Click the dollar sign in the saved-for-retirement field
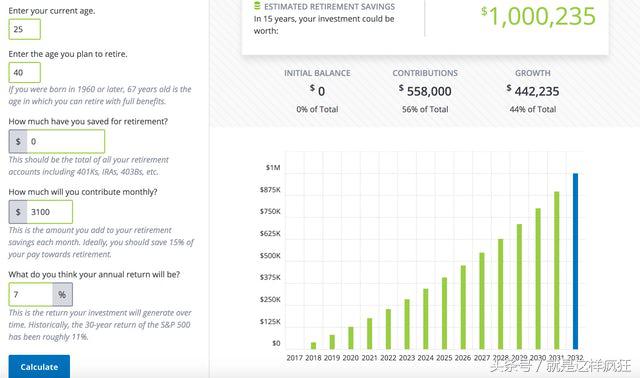Image resolution: width=640 pixels, height=378 pixels. pos(18,142)
